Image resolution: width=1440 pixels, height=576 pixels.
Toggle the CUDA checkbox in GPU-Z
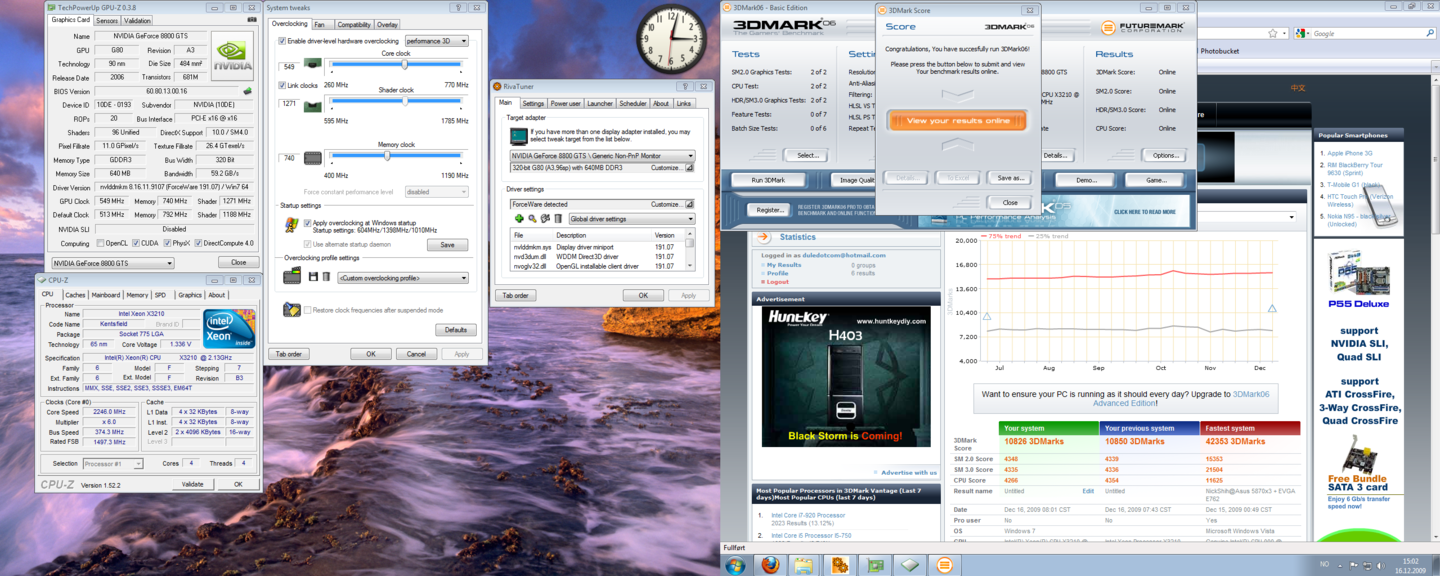[x=136, y=243]
